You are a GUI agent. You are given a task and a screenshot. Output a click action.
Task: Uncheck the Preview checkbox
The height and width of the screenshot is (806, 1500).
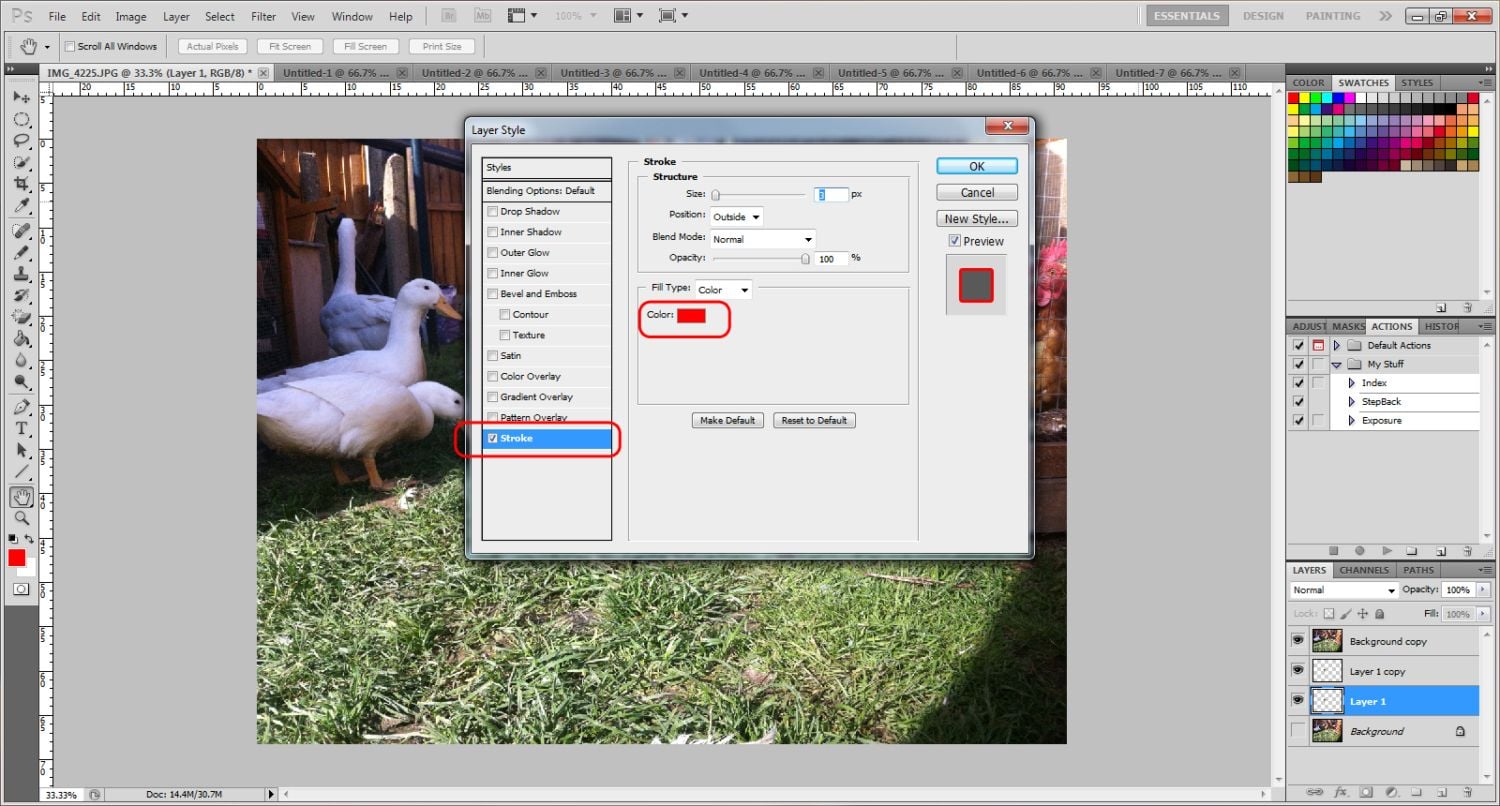(x=955, y=241)
